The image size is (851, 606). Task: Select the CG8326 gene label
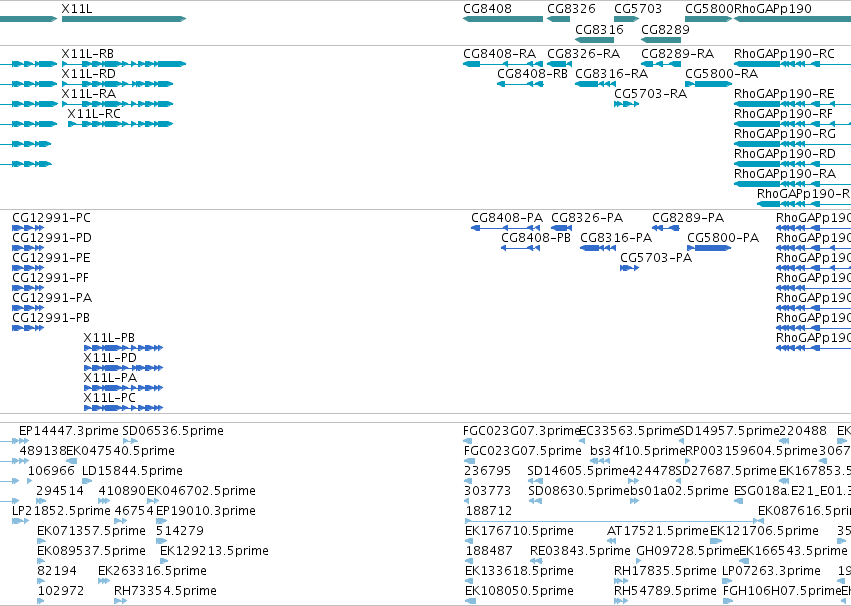pos(571,9)
